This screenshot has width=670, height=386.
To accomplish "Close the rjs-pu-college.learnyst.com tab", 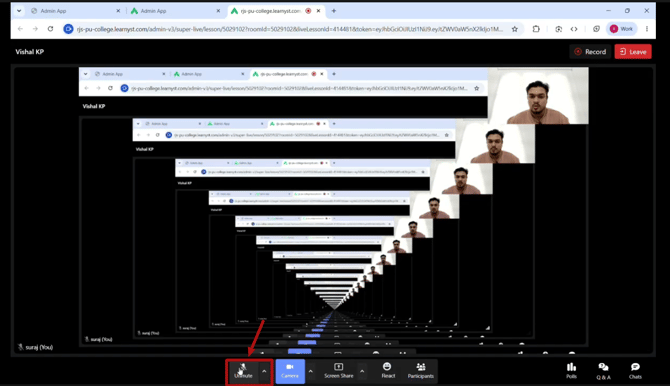I will coord(318,11).
